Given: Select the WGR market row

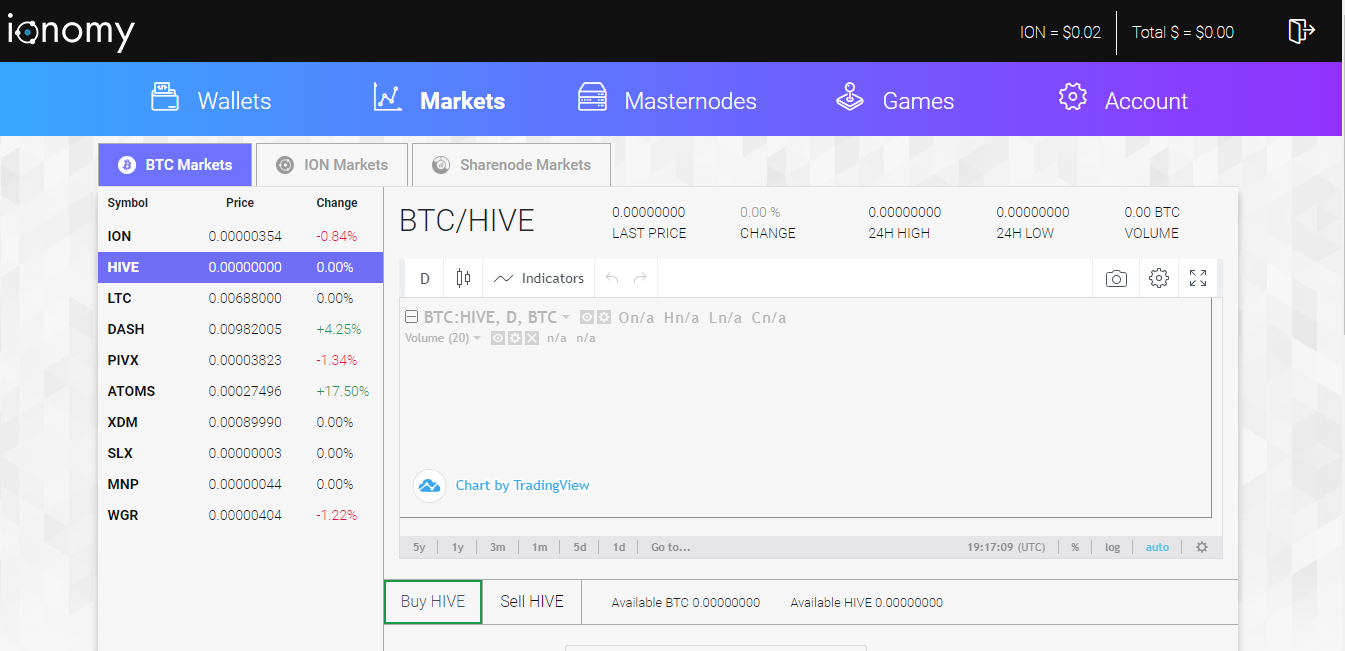Looking at the screenshot, I should [x=240, y=515].
